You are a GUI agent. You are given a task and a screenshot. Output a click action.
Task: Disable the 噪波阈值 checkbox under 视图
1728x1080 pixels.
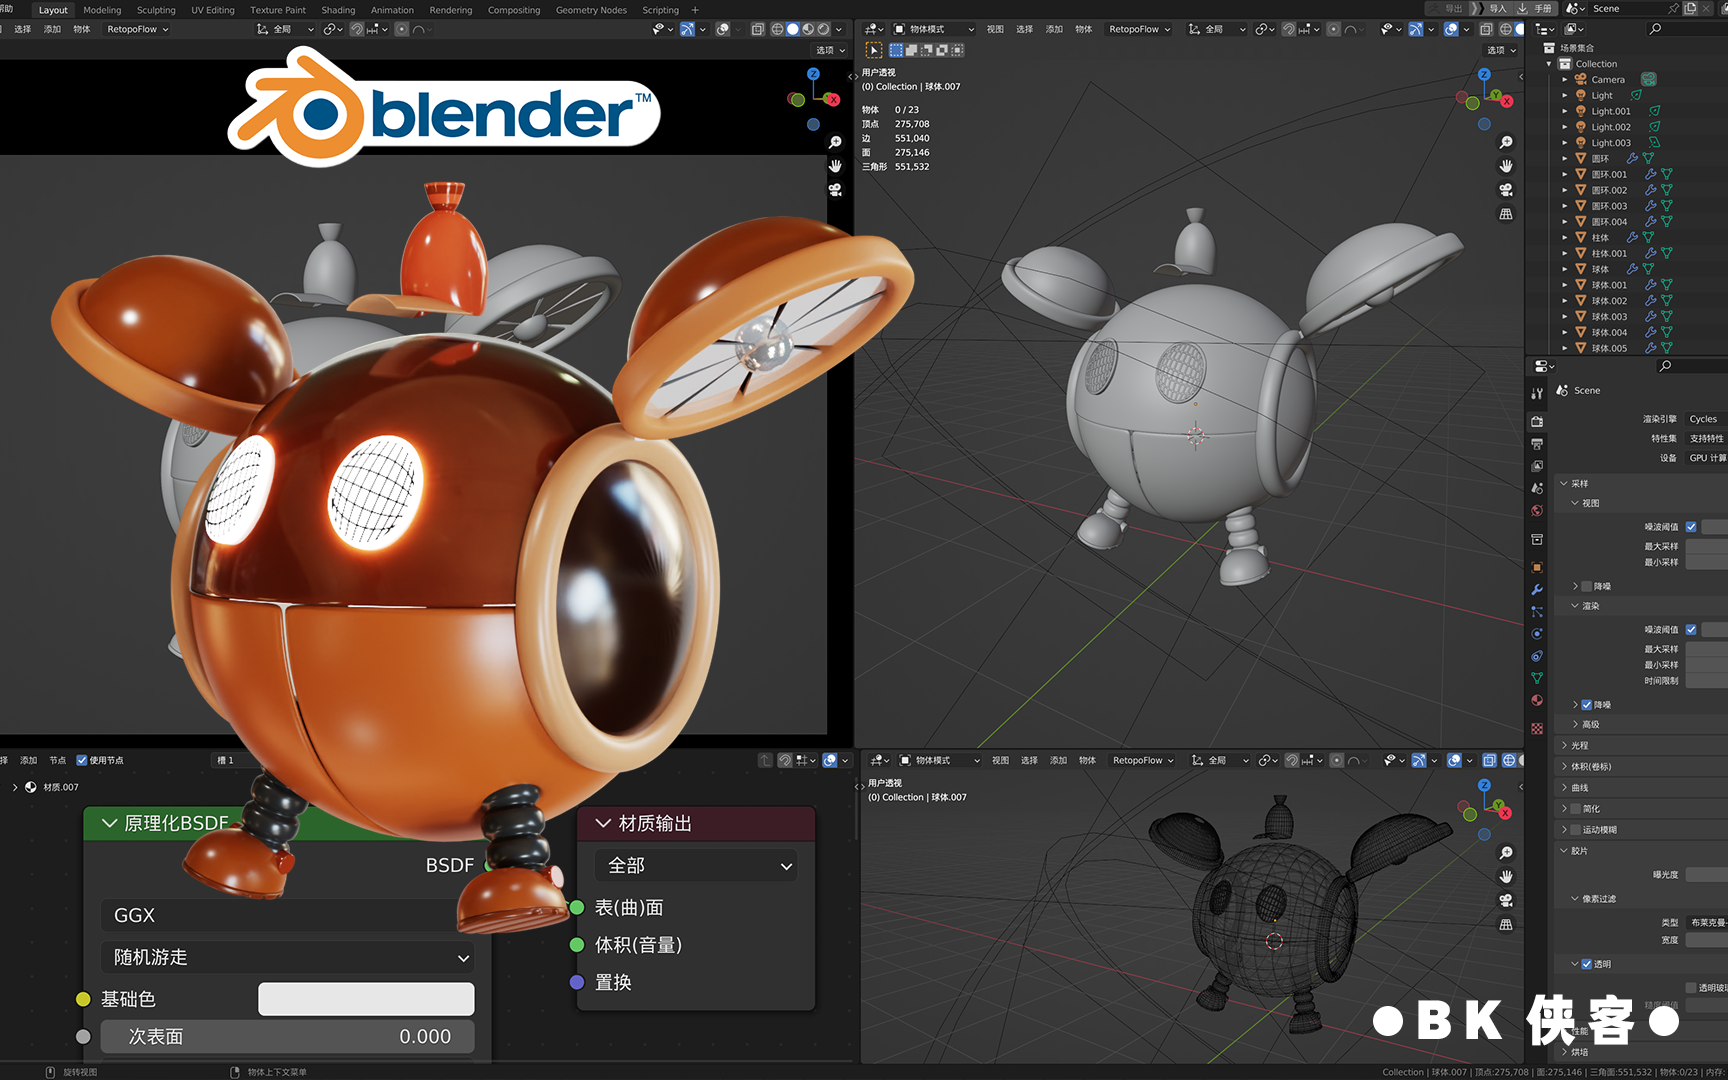pyautogui.click(x=1691, y=527)
